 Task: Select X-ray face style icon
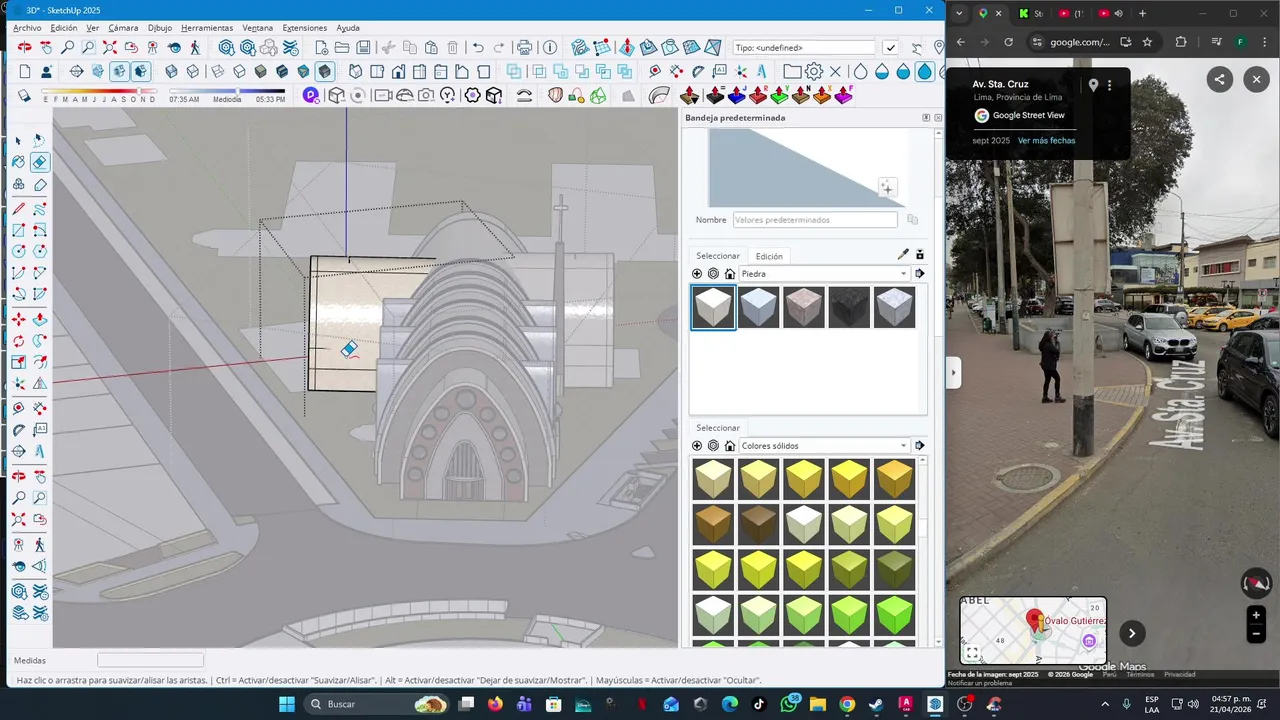click(x=171, y=71)
